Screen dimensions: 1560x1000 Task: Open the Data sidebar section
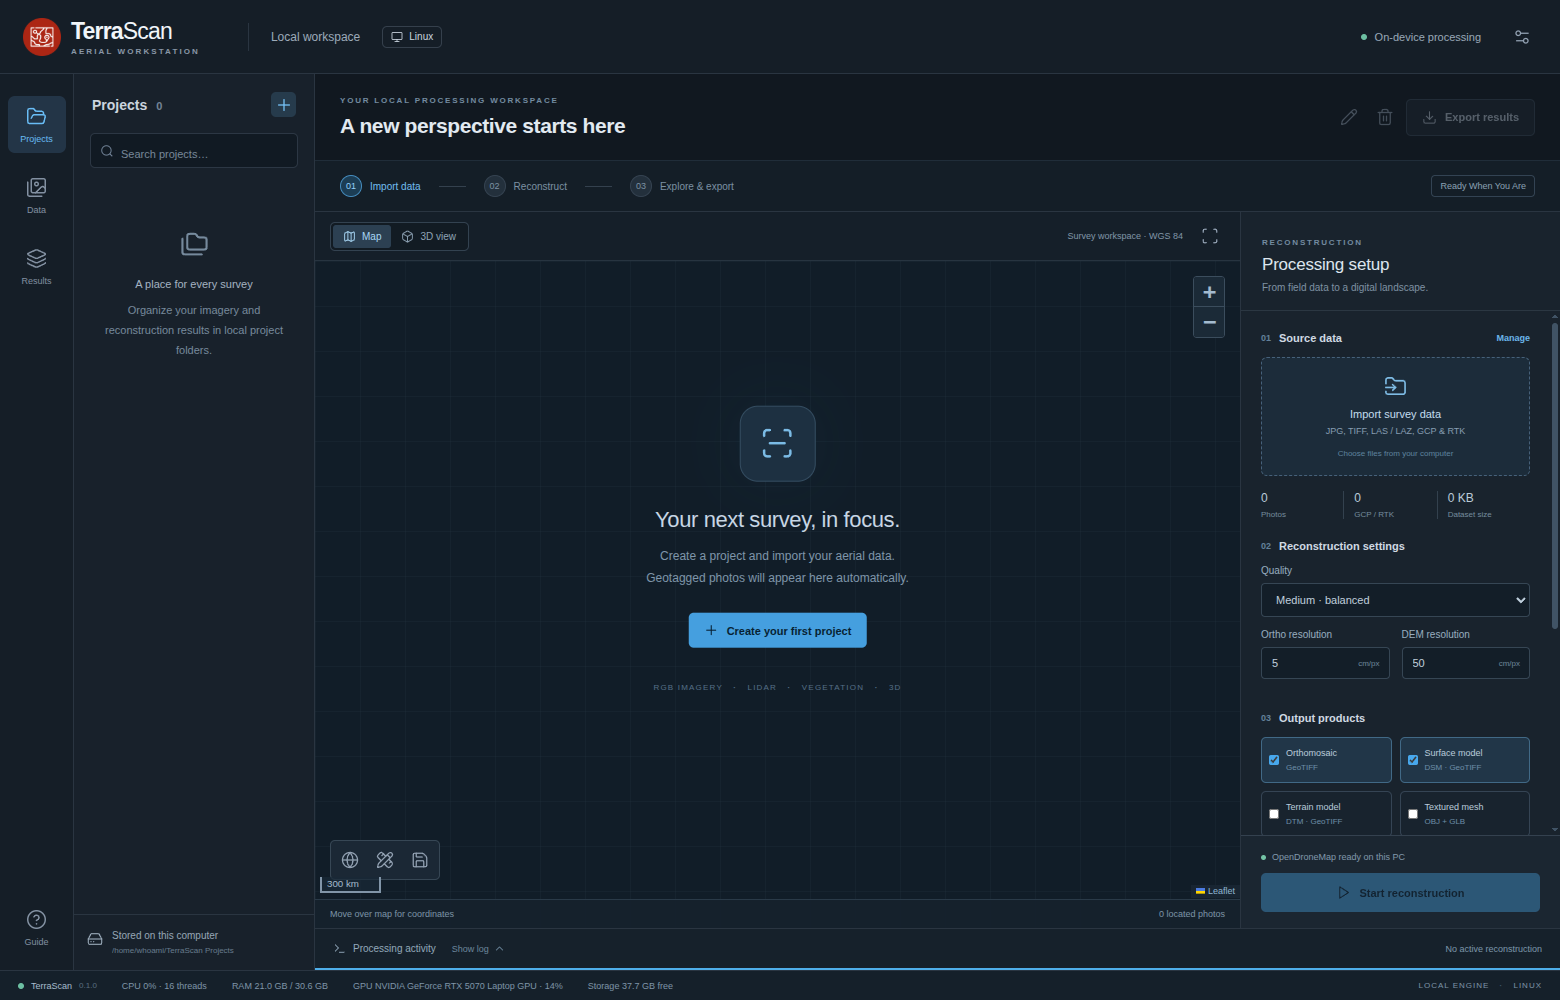click(37, 195)
